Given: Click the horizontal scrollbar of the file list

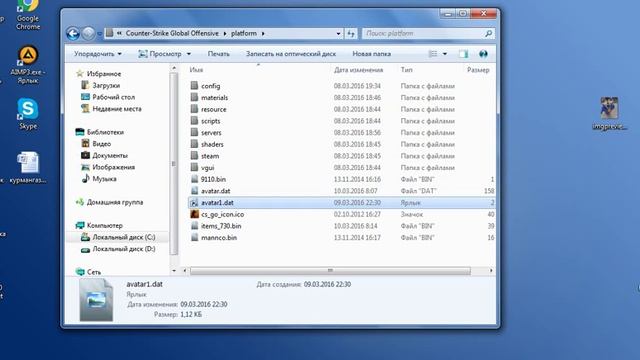Looking at the screenshot, I should [x=330, y=271].
